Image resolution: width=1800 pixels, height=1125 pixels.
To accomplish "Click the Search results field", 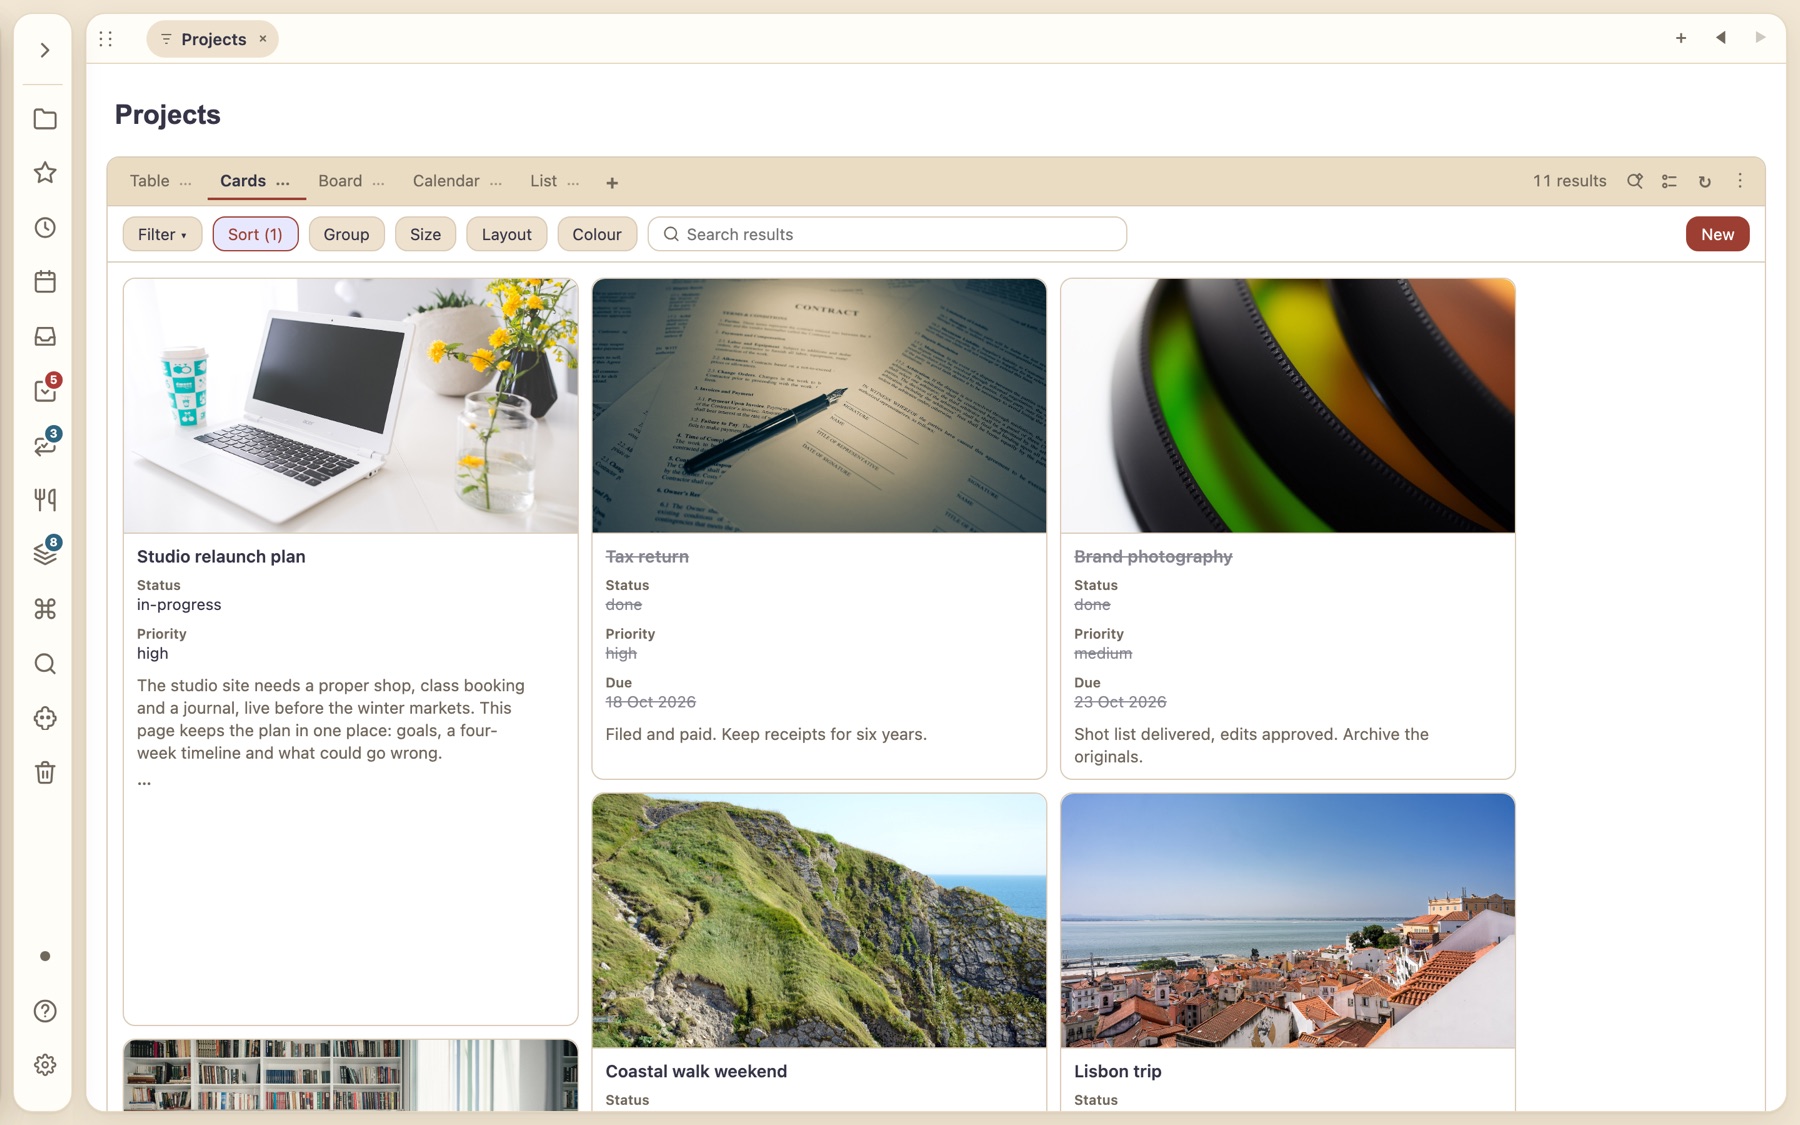I will [x=887, y=234].
